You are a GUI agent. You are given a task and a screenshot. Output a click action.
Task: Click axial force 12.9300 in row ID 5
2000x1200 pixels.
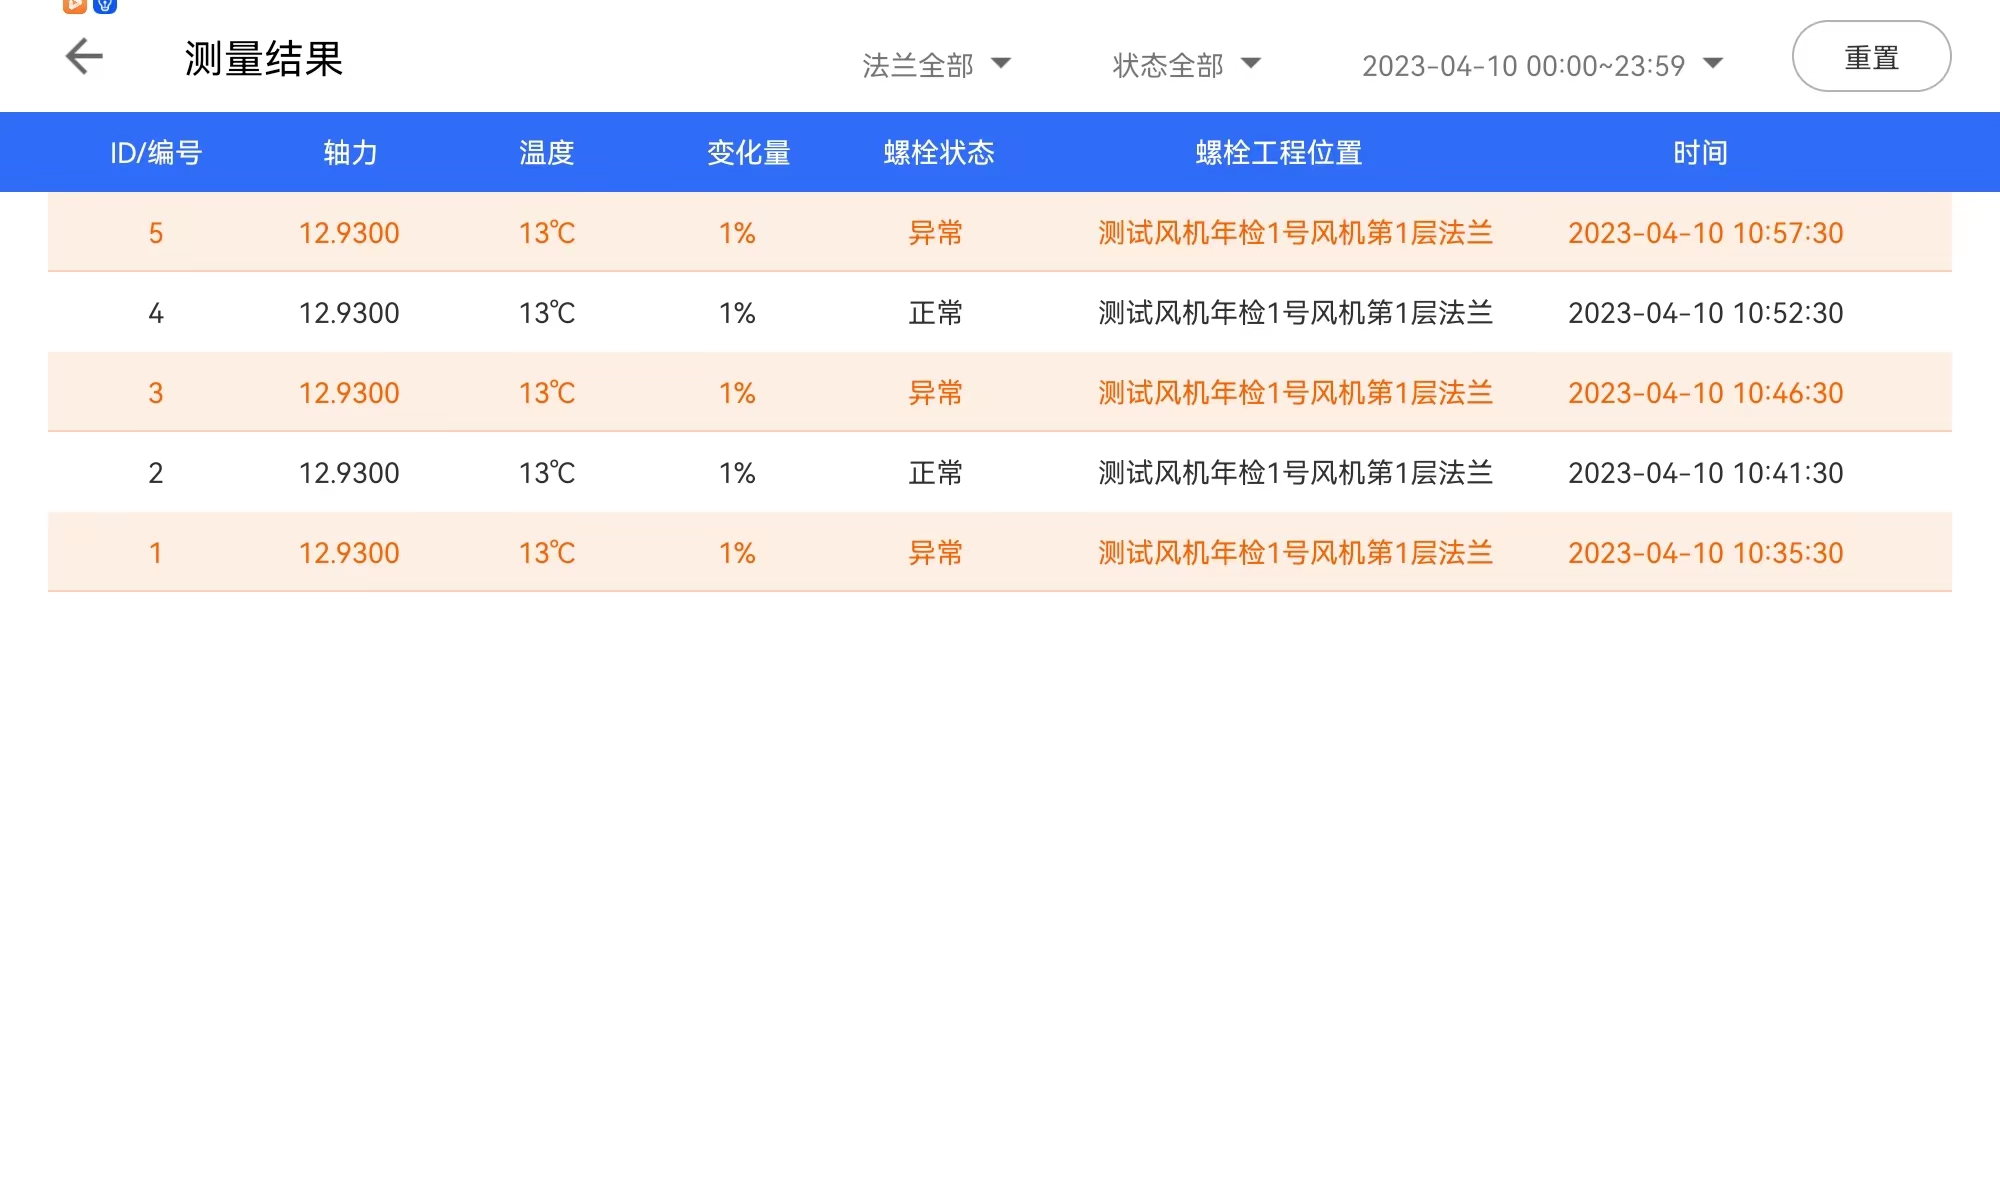click(349, 233)
